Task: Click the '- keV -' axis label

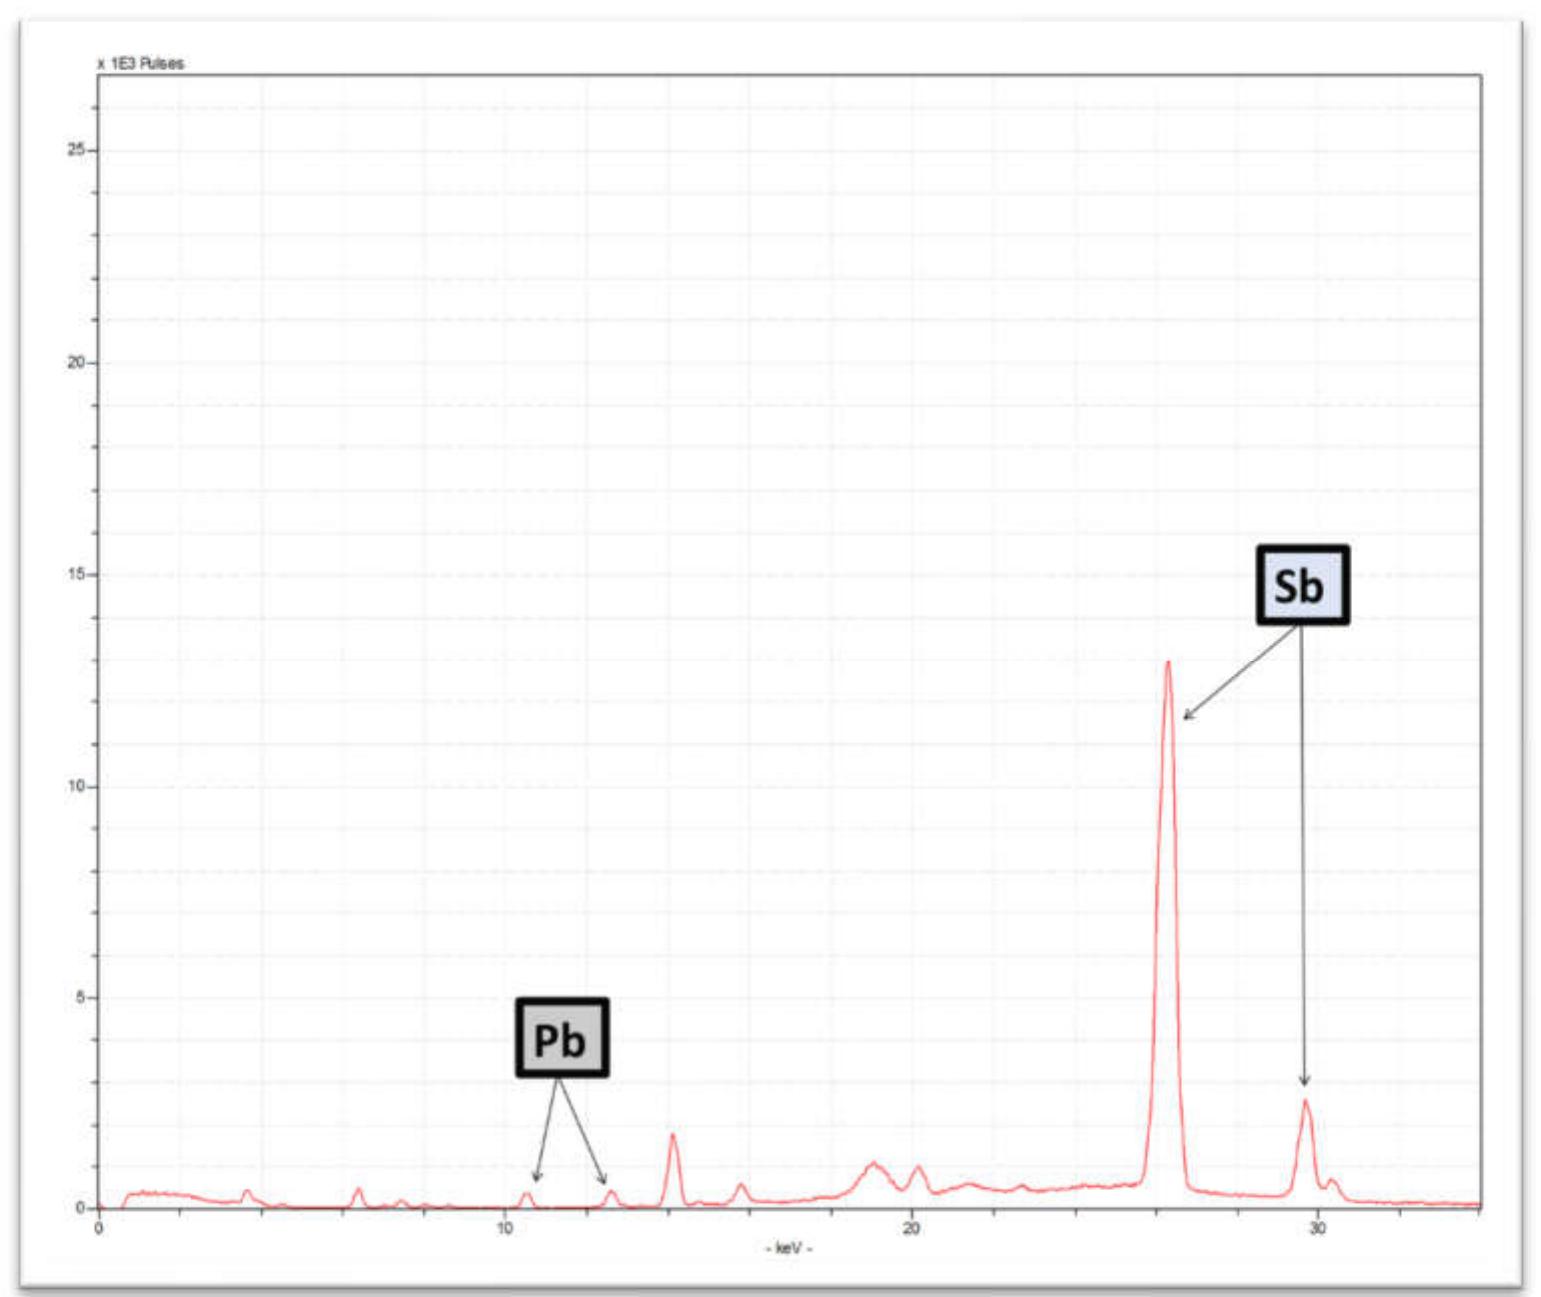Action: pyautogui.click(x=789, y=1248)
